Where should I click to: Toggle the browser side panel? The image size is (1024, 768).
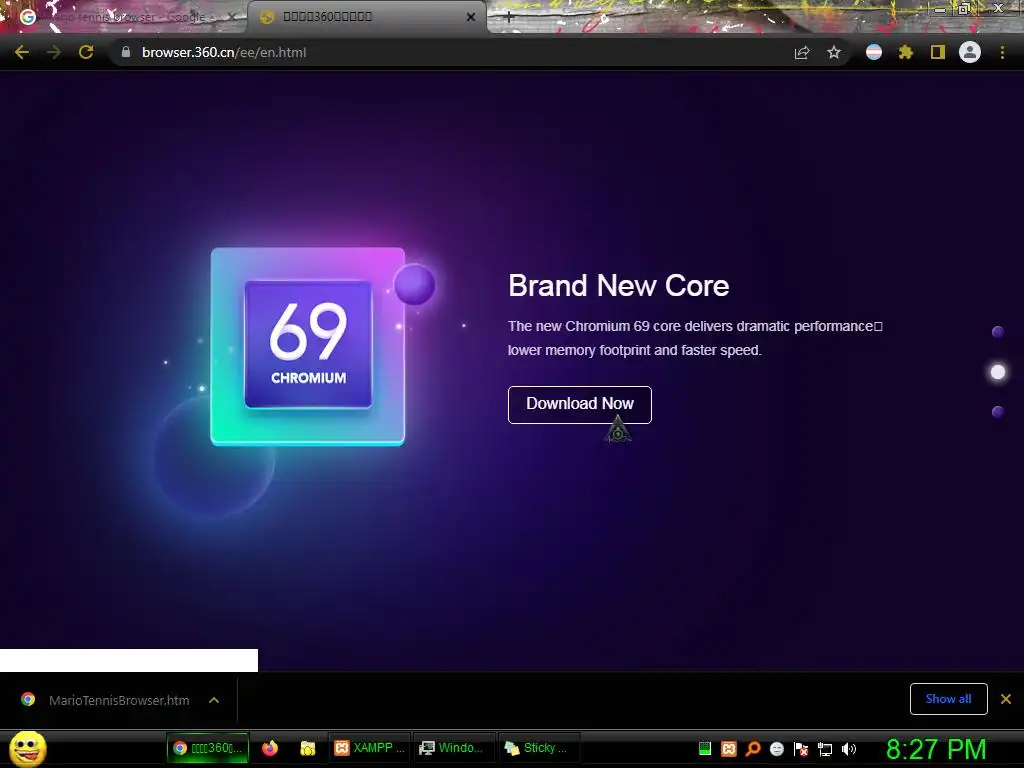pyautogui.click(x=938, y=52)
